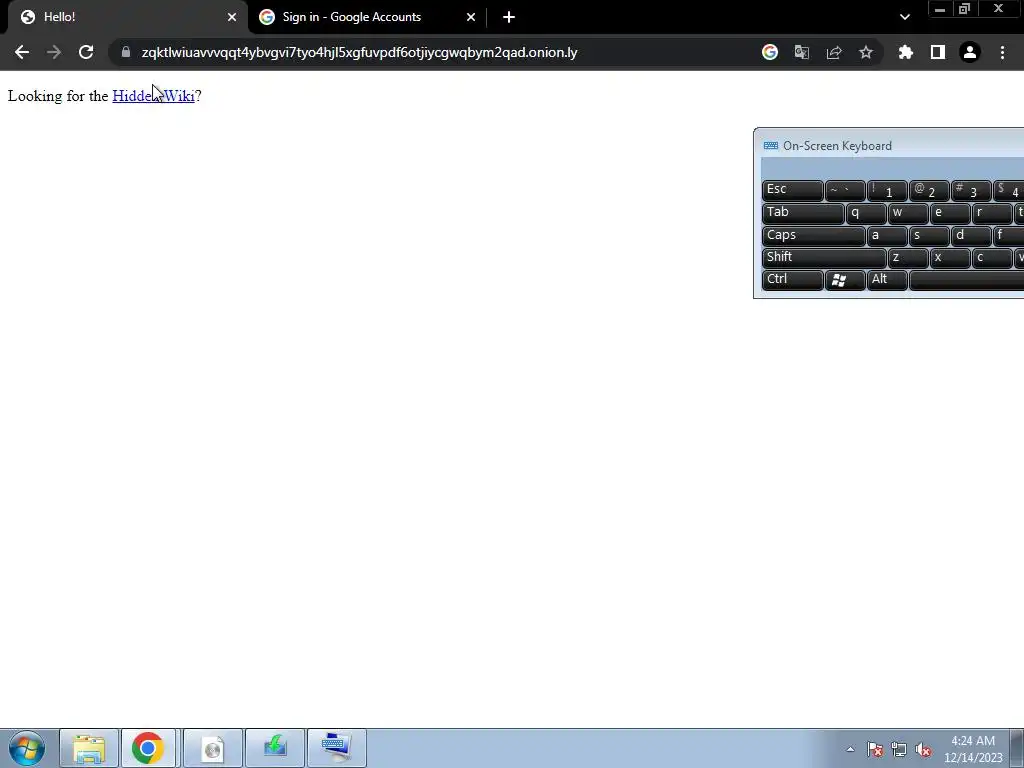This screenshot has height=768, width=1024.
Task: Click the 2 key on On-Screen Keyboard
Action: coord(928,190)
